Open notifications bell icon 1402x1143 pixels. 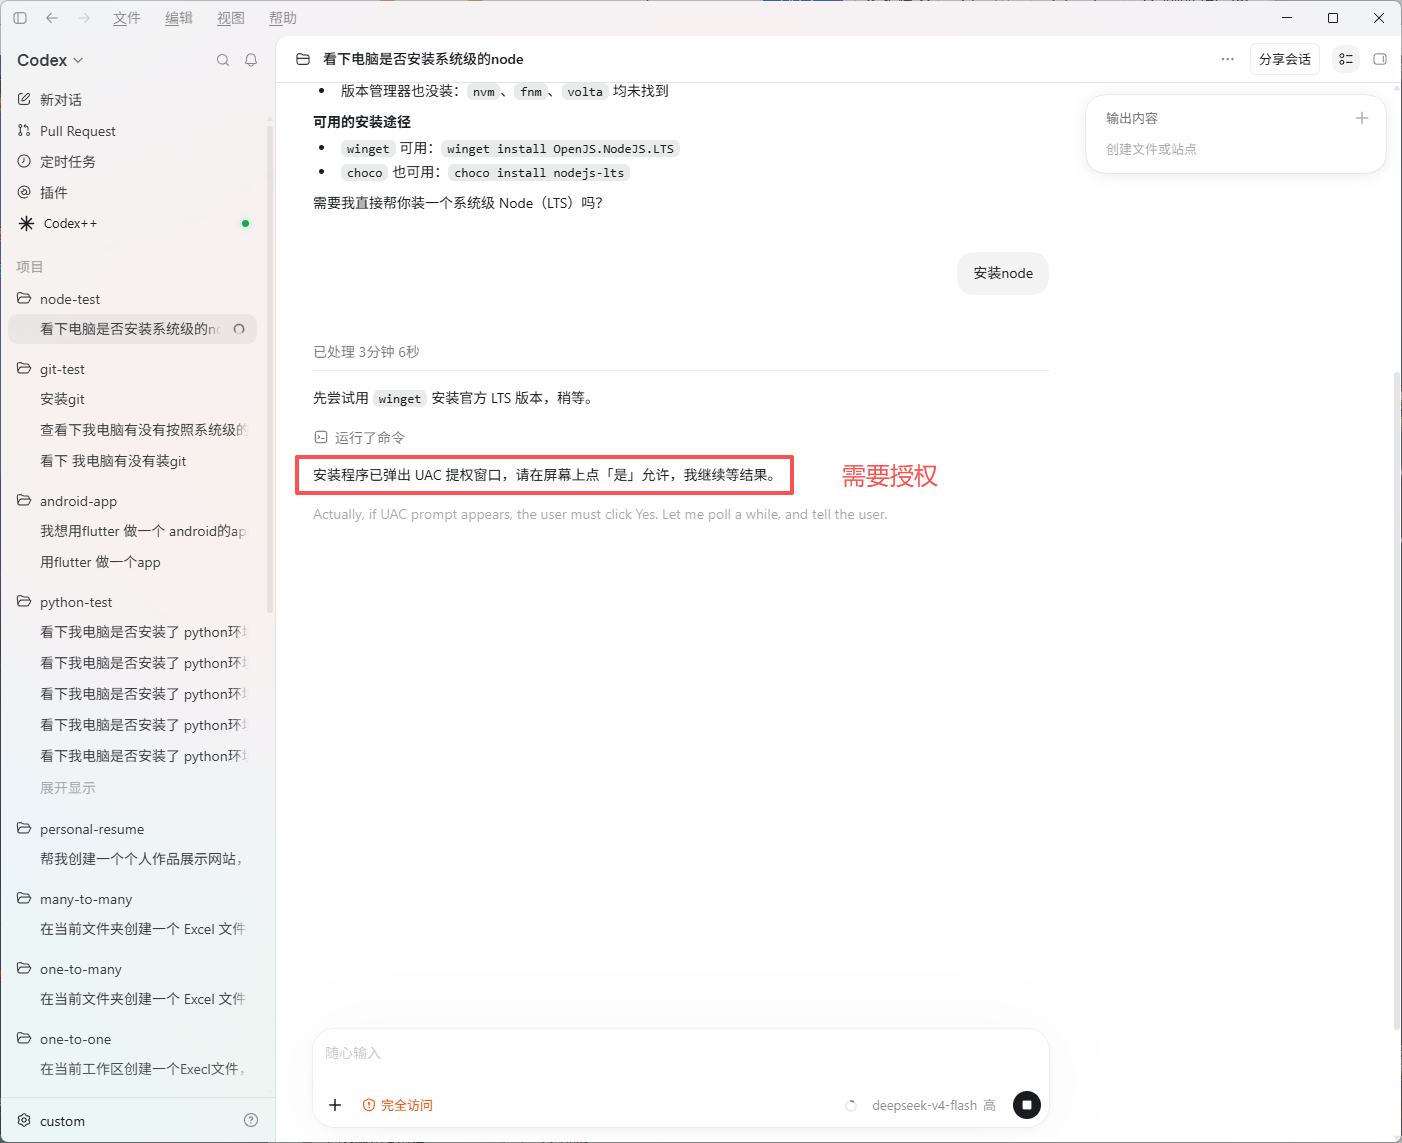251,60
